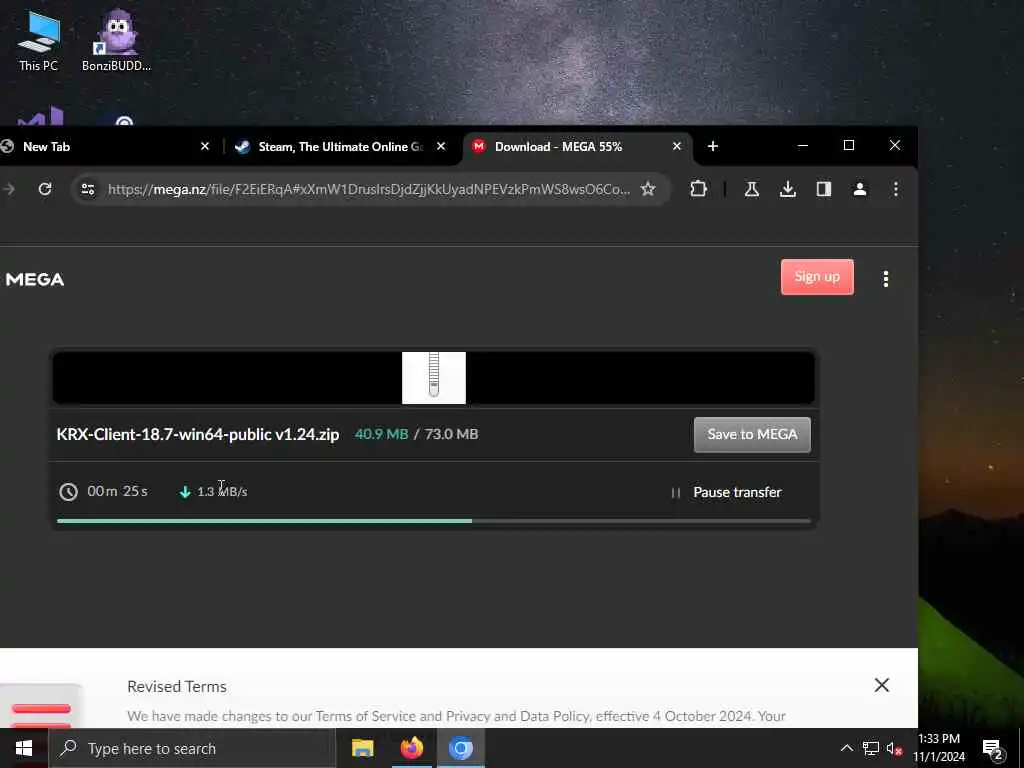Open Chromium from the taskbar
1024x768 pixels.
460,748
